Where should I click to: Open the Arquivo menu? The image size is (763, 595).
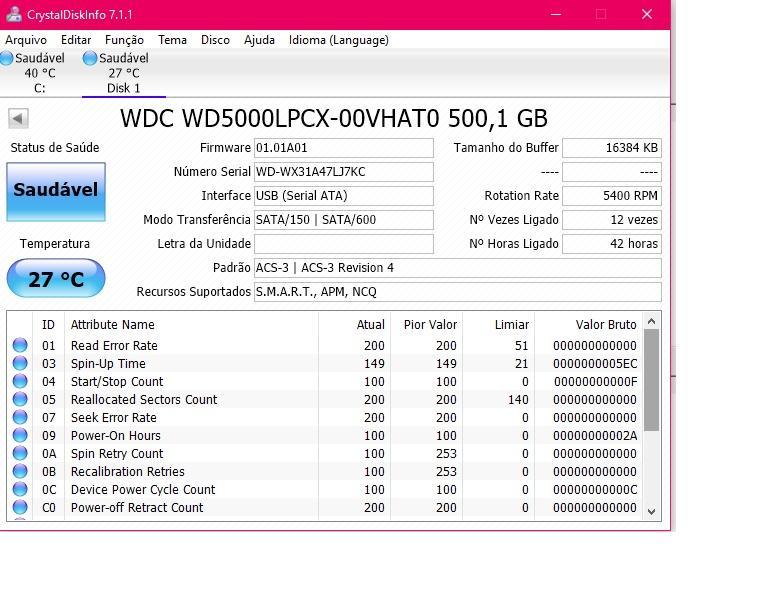coord(26,40)
